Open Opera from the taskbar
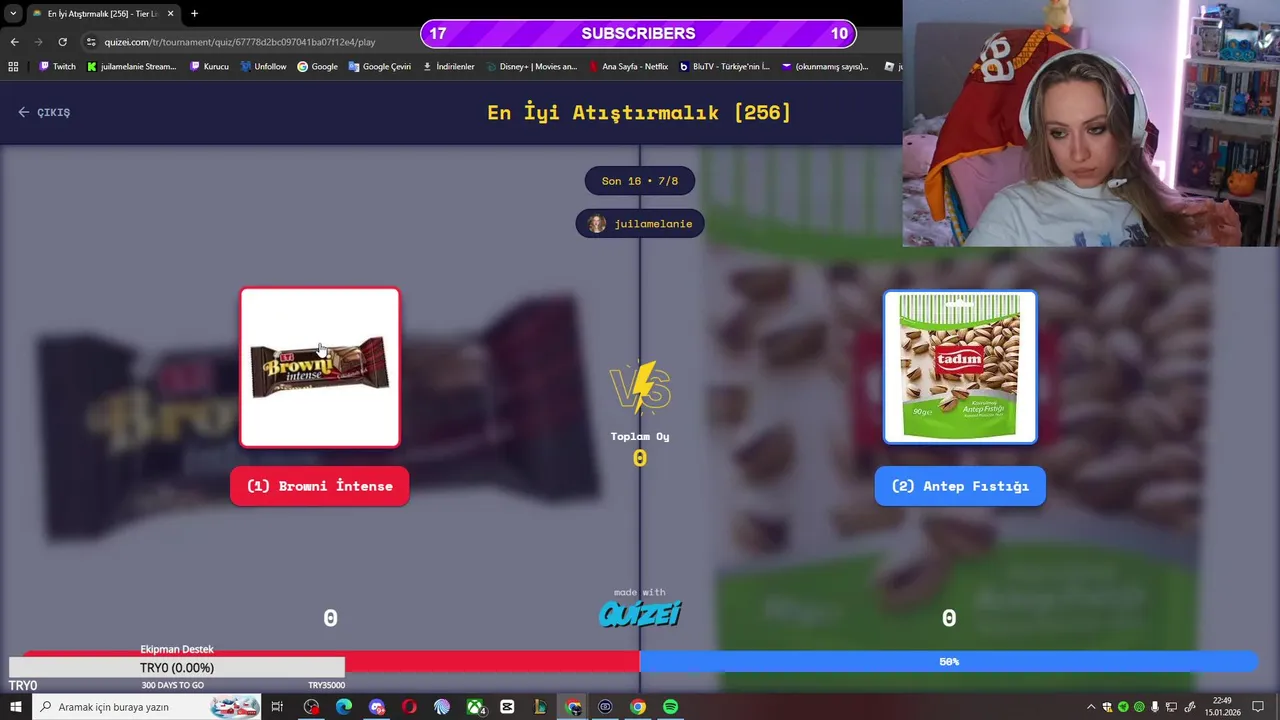The height and width of the screenshot is (720, 1280). (409, 707)
